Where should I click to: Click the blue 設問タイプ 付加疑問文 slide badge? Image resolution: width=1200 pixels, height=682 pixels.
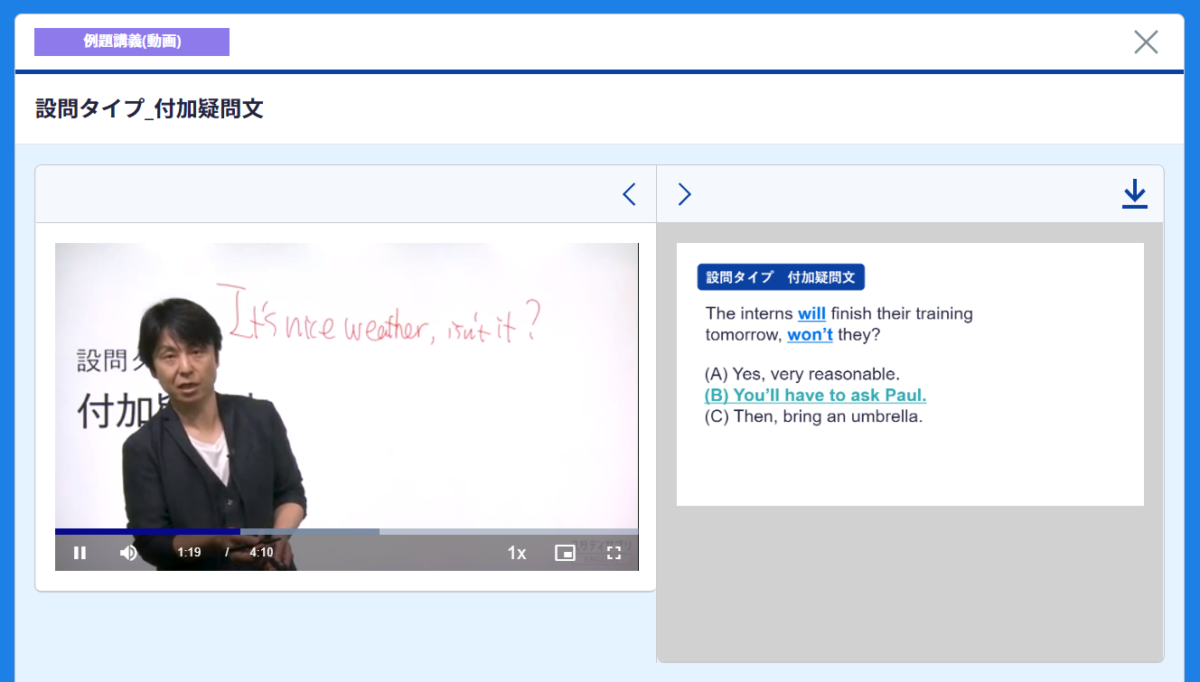[x=780, y=278]
